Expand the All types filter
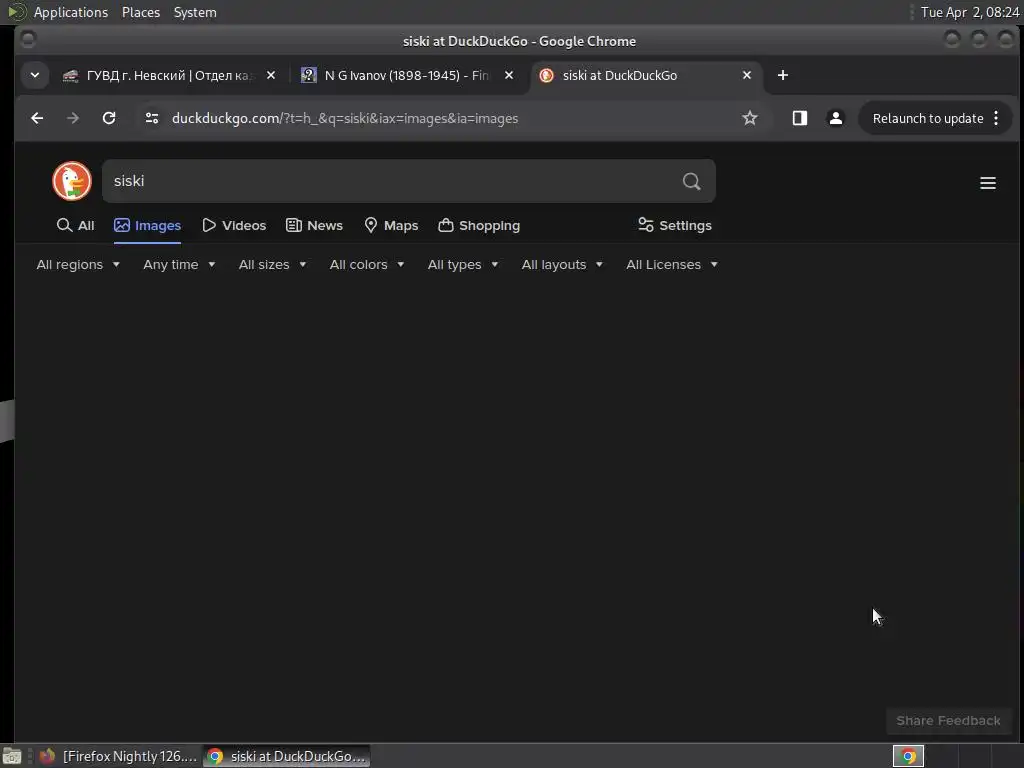The height and width of the screenshot is (768, 1024). tap(463, 264)
